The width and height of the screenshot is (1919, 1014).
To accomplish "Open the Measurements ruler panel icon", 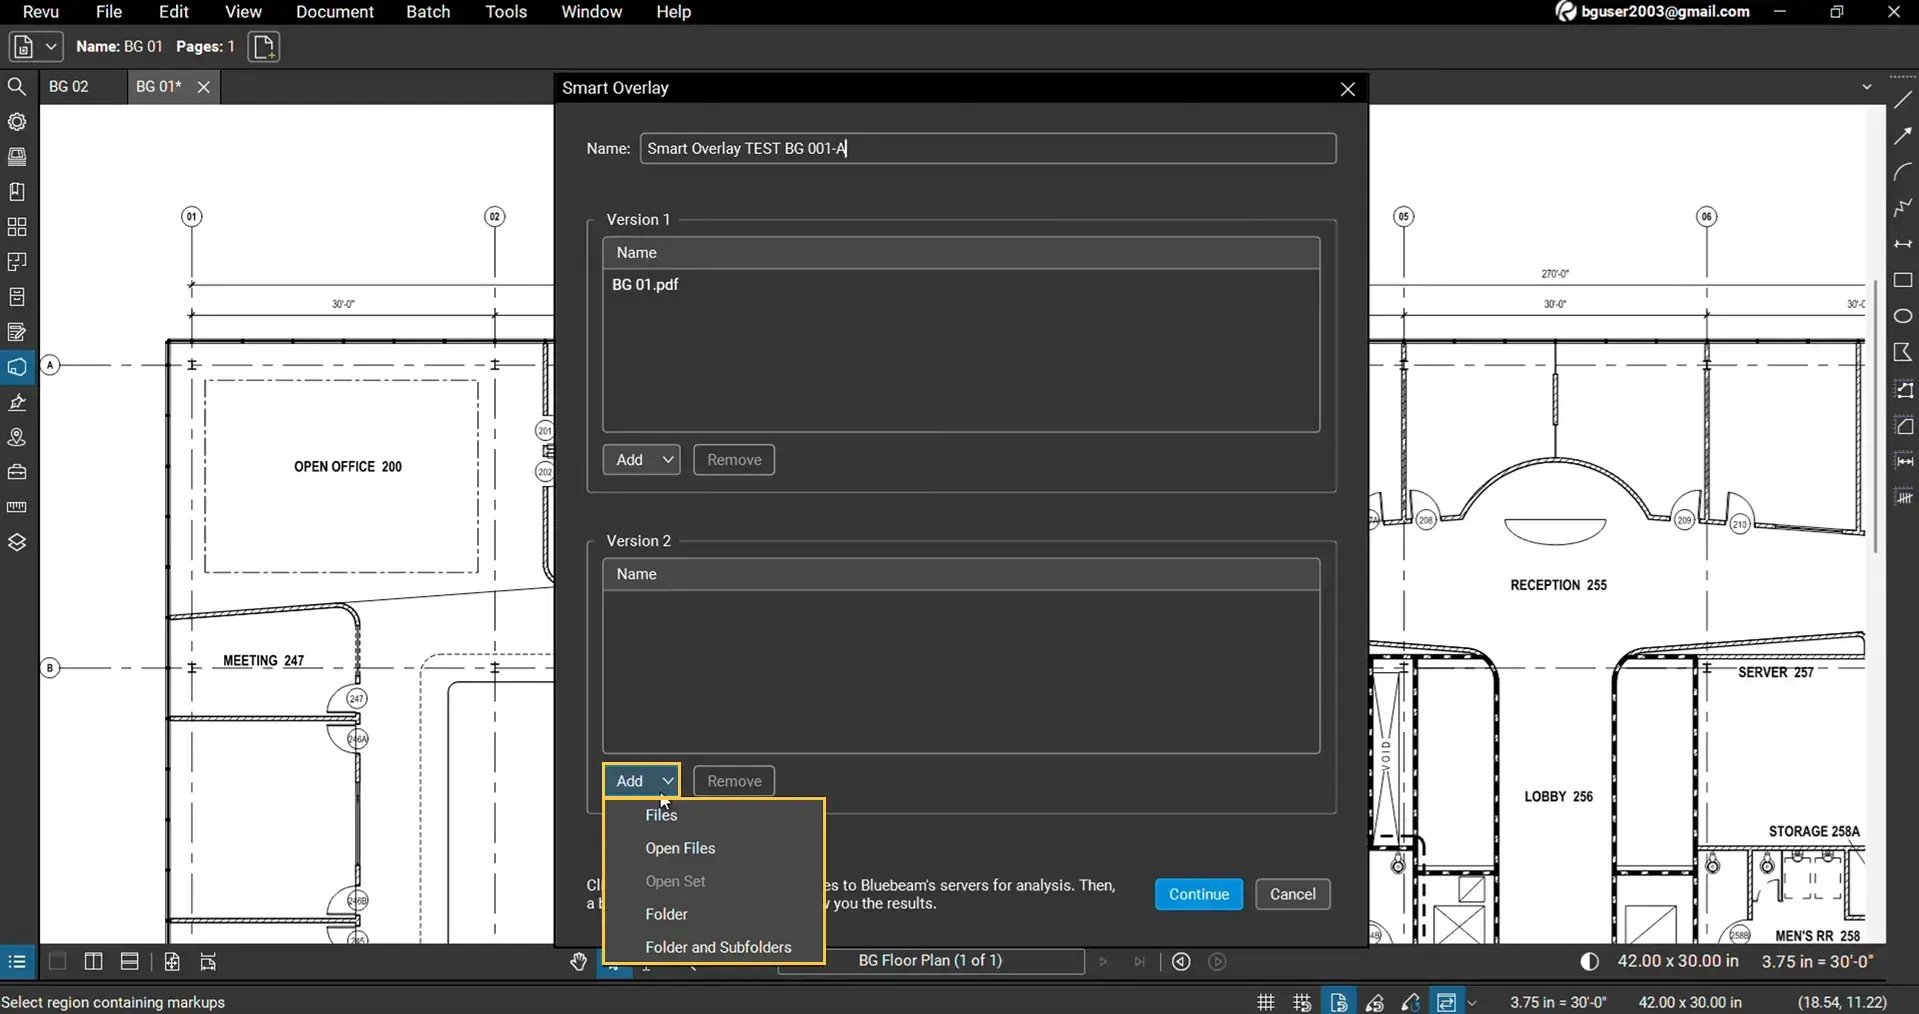I will tap(17, 507).
